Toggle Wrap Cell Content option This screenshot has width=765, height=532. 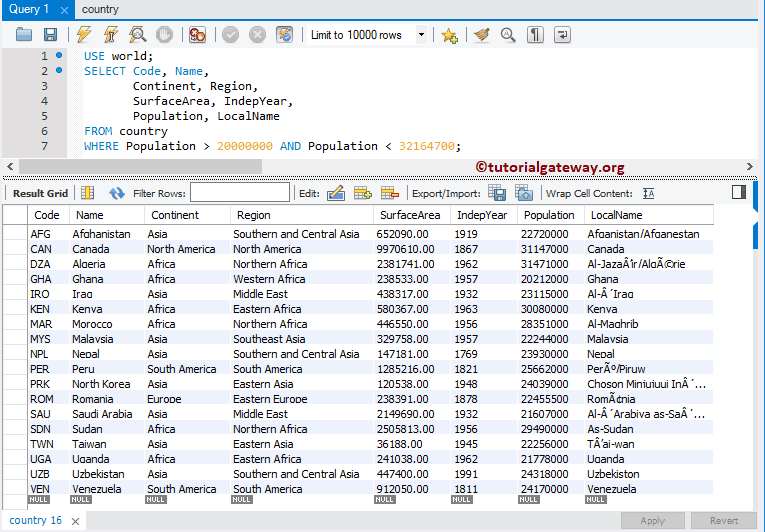point(649,193)
